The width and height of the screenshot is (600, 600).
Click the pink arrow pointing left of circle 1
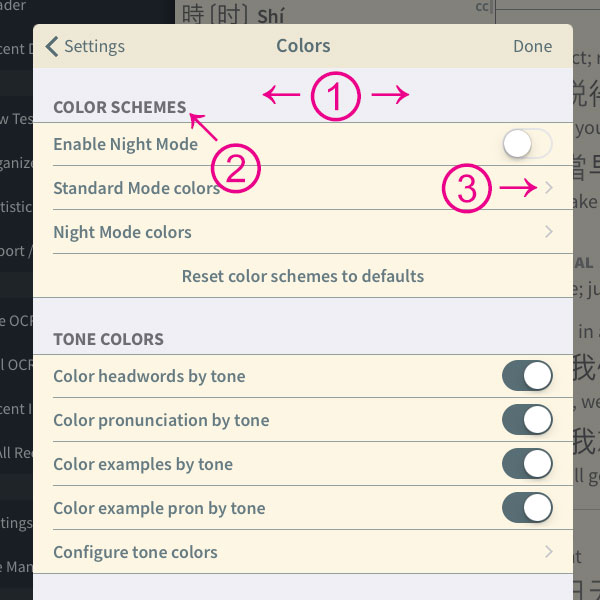click(x=282, y=95)
